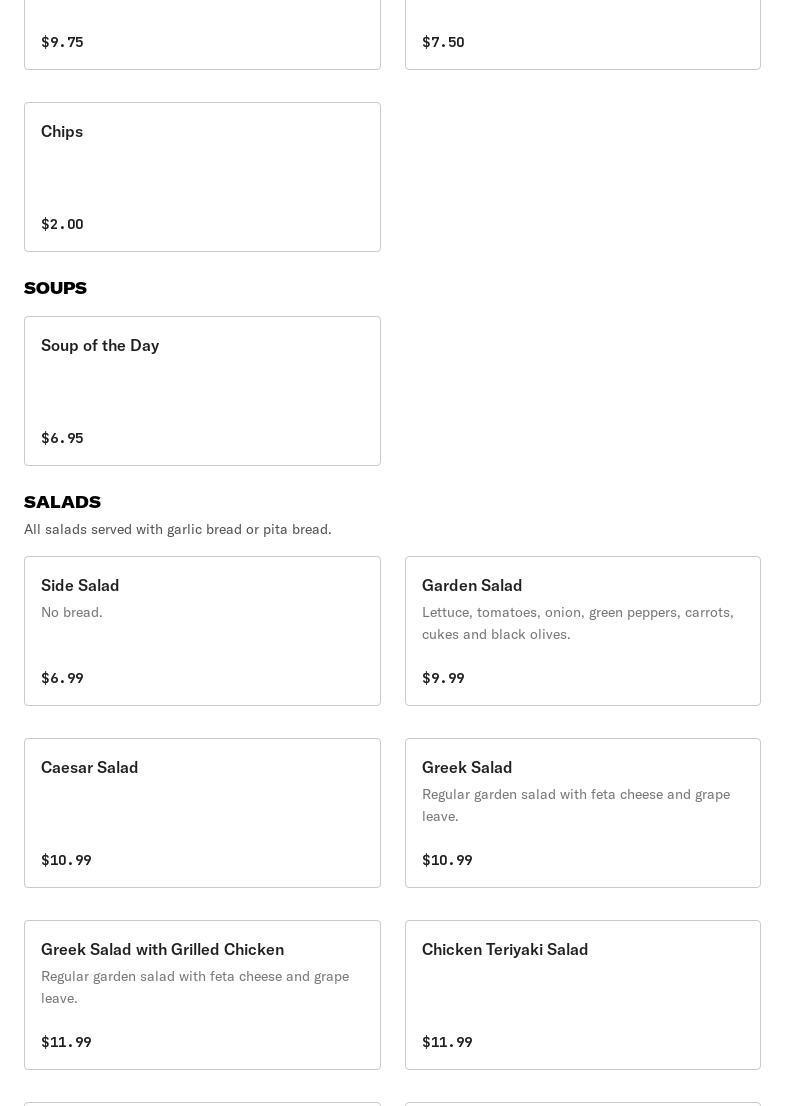The image size is (785, 1106).
Task: Click the Caesar Salad $10.99 price
Action: 66,860
